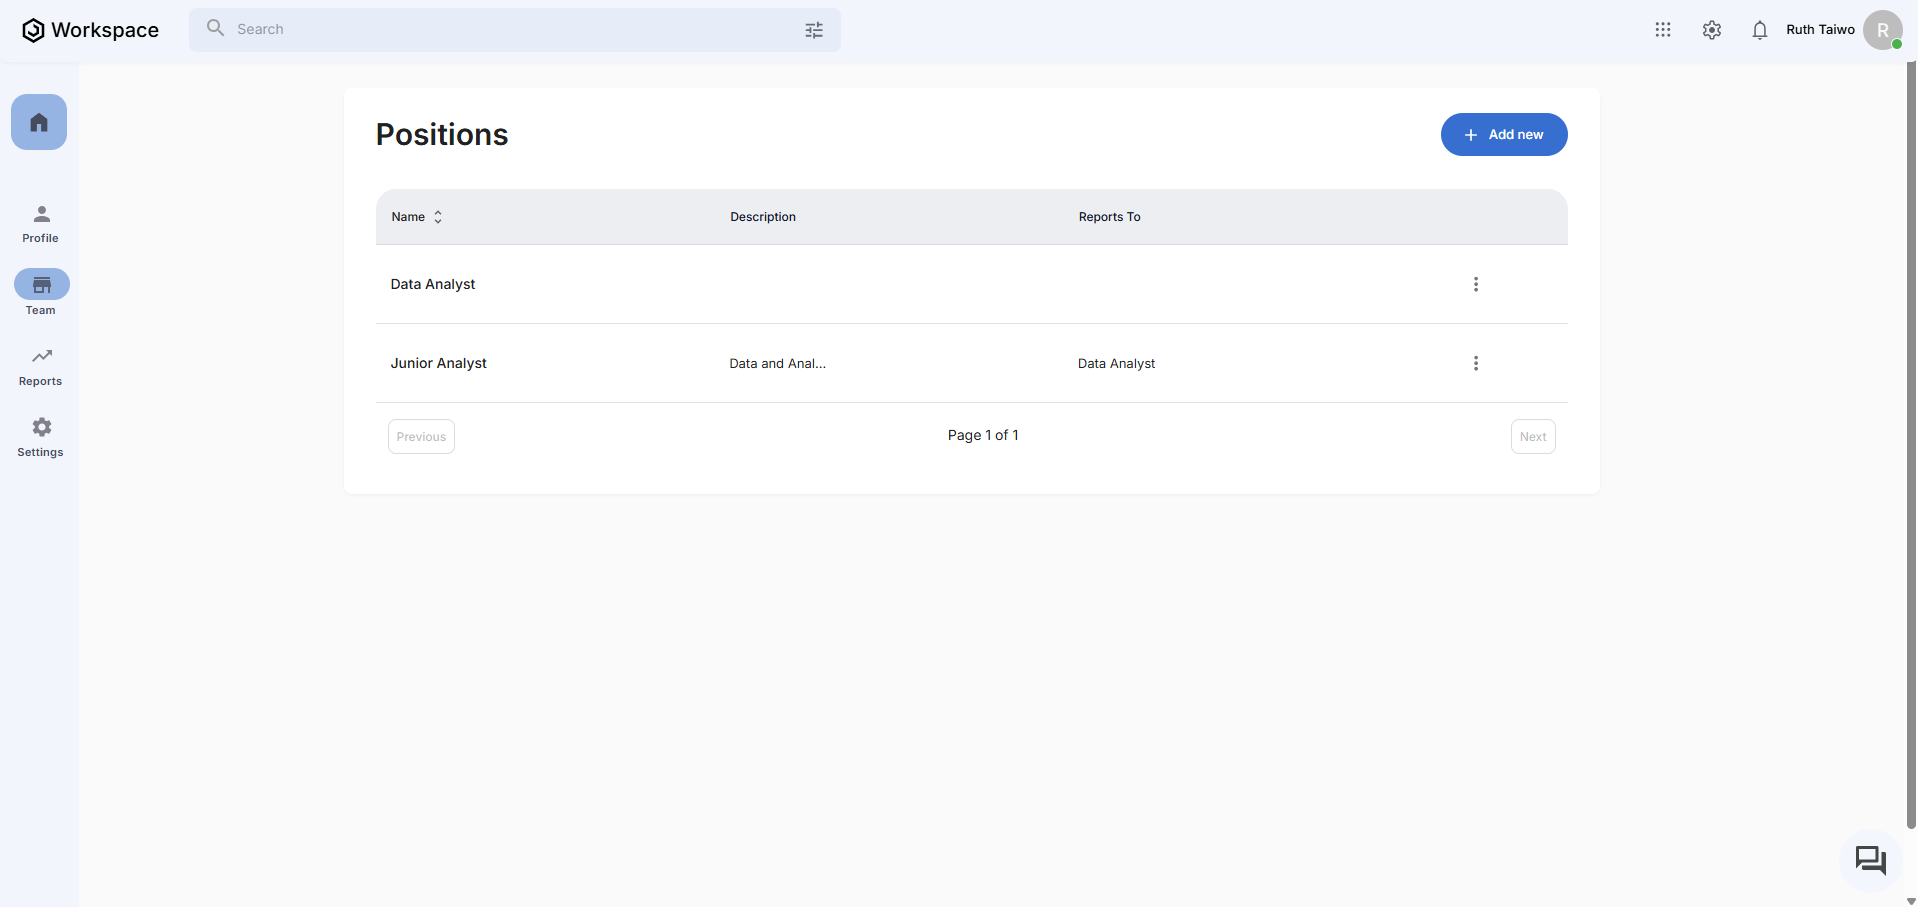Open the chat bubble widget

[x=1870, y=860]
